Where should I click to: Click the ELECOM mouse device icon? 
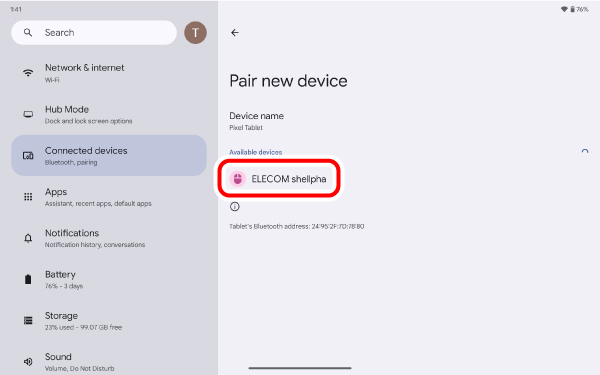(x=238, y=179)
